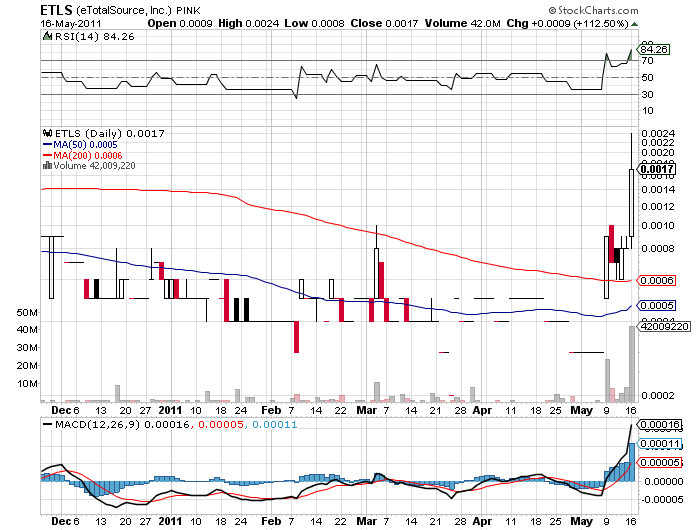Click the Low 0.0008 value in the header

click(x=314, y=23)
